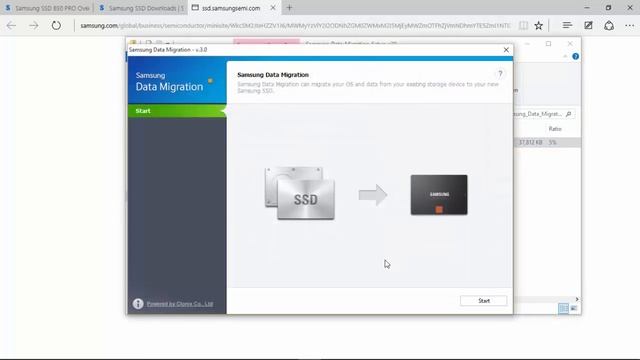Viewport: 640px width, 360px height.
Task: Switch the background Explorer window to details view
Action: 563,309
